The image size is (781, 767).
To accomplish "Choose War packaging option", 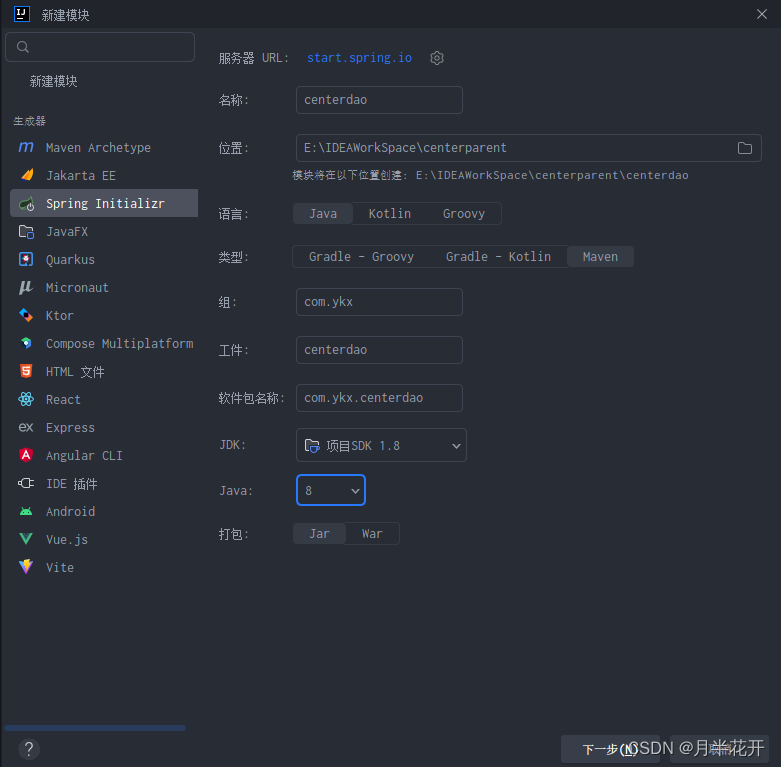I will 372,534.
